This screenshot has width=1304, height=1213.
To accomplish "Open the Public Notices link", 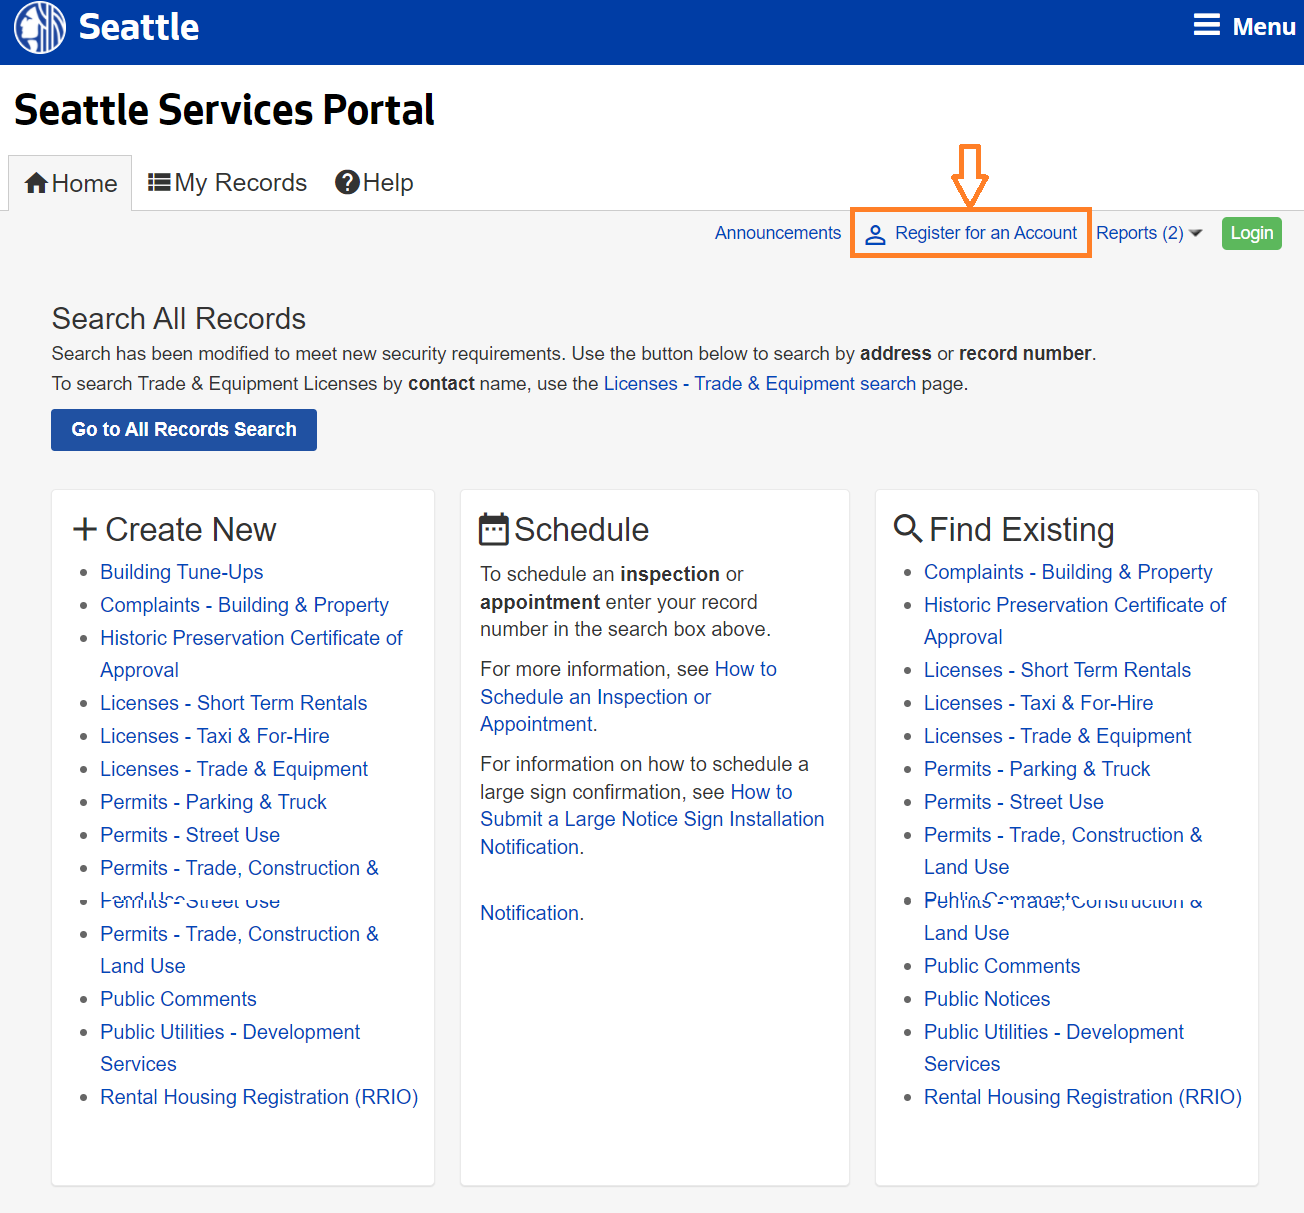I will coord(987,999).
